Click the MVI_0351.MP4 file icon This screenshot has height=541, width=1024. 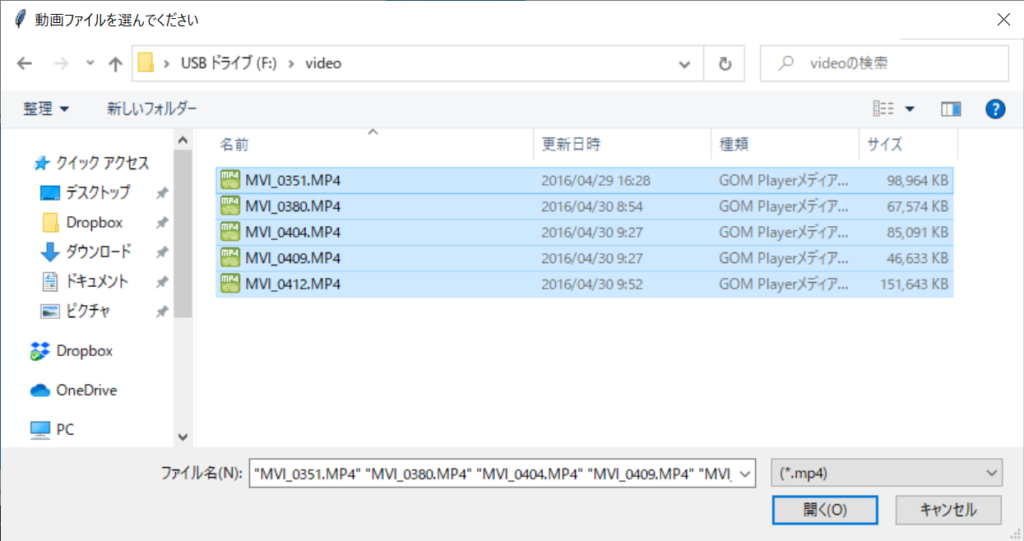230,180
